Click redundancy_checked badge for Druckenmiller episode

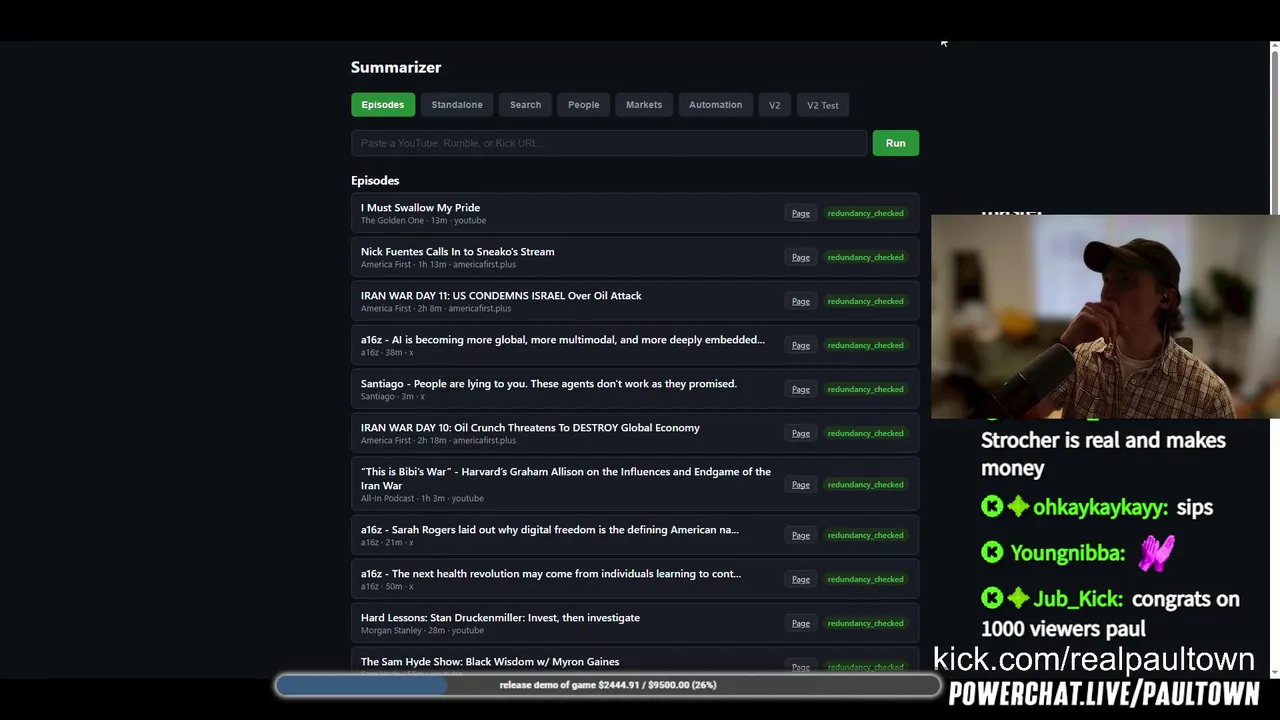(865, 623)
